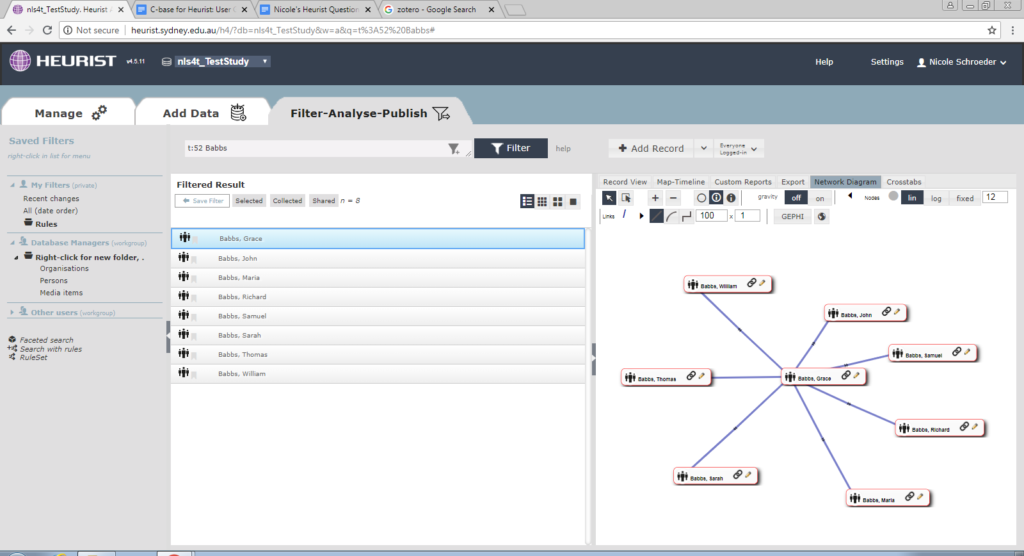Click zoom in plus icon in diagram toolbar
Viewport: 1024px width, 556px height.
(x=655, y=198)
